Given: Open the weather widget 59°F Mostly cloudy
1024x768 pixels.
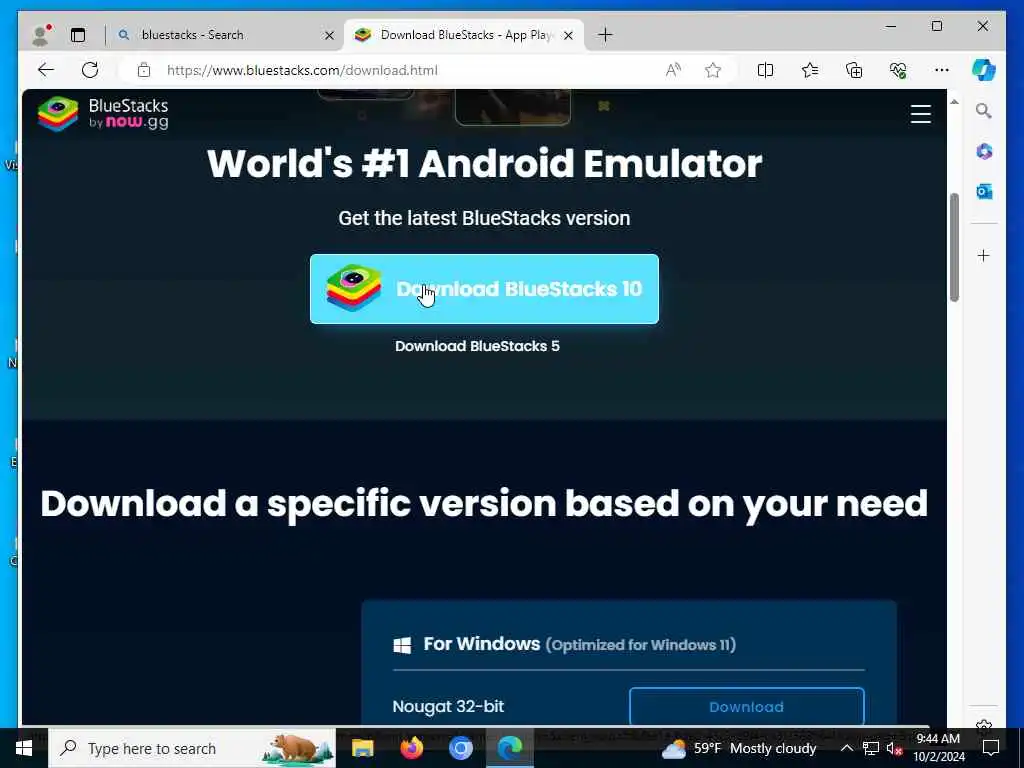Looking at the screenshot, I should pyautogui.click(x=739, y=748).
